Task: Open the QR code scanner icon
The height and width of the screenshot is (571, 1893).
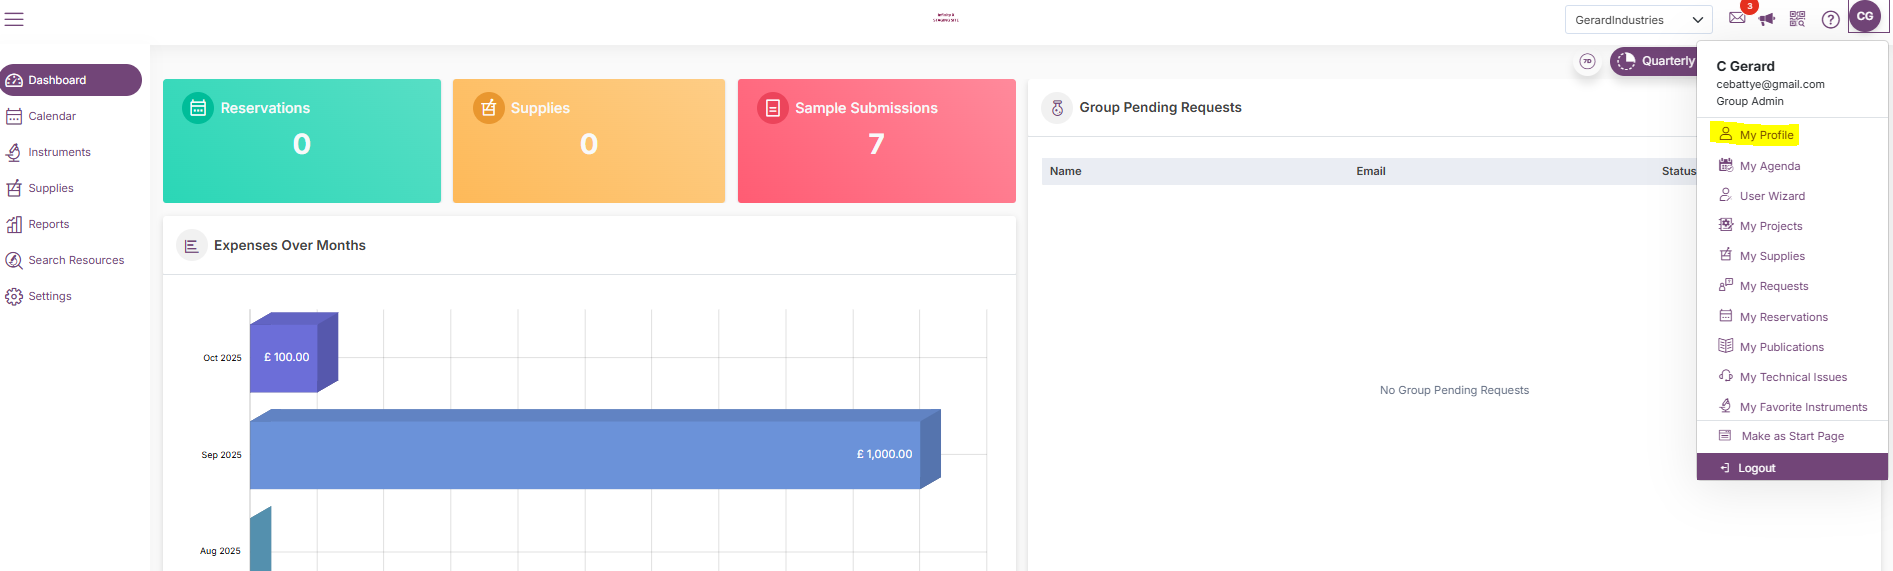Action: coord(1797,19)
